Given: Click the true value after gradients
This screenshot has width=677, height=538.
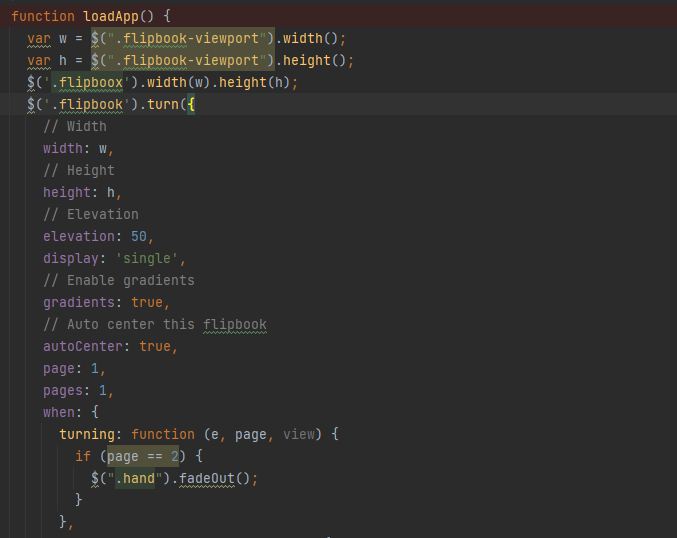Looking at the screenshot, I should (x=146, y=302).
